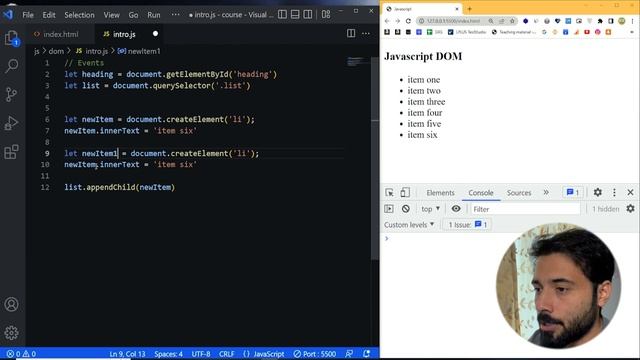Click Spaces: 4 indentation setting
Screen dimensions: 640x360
[168, 354]
